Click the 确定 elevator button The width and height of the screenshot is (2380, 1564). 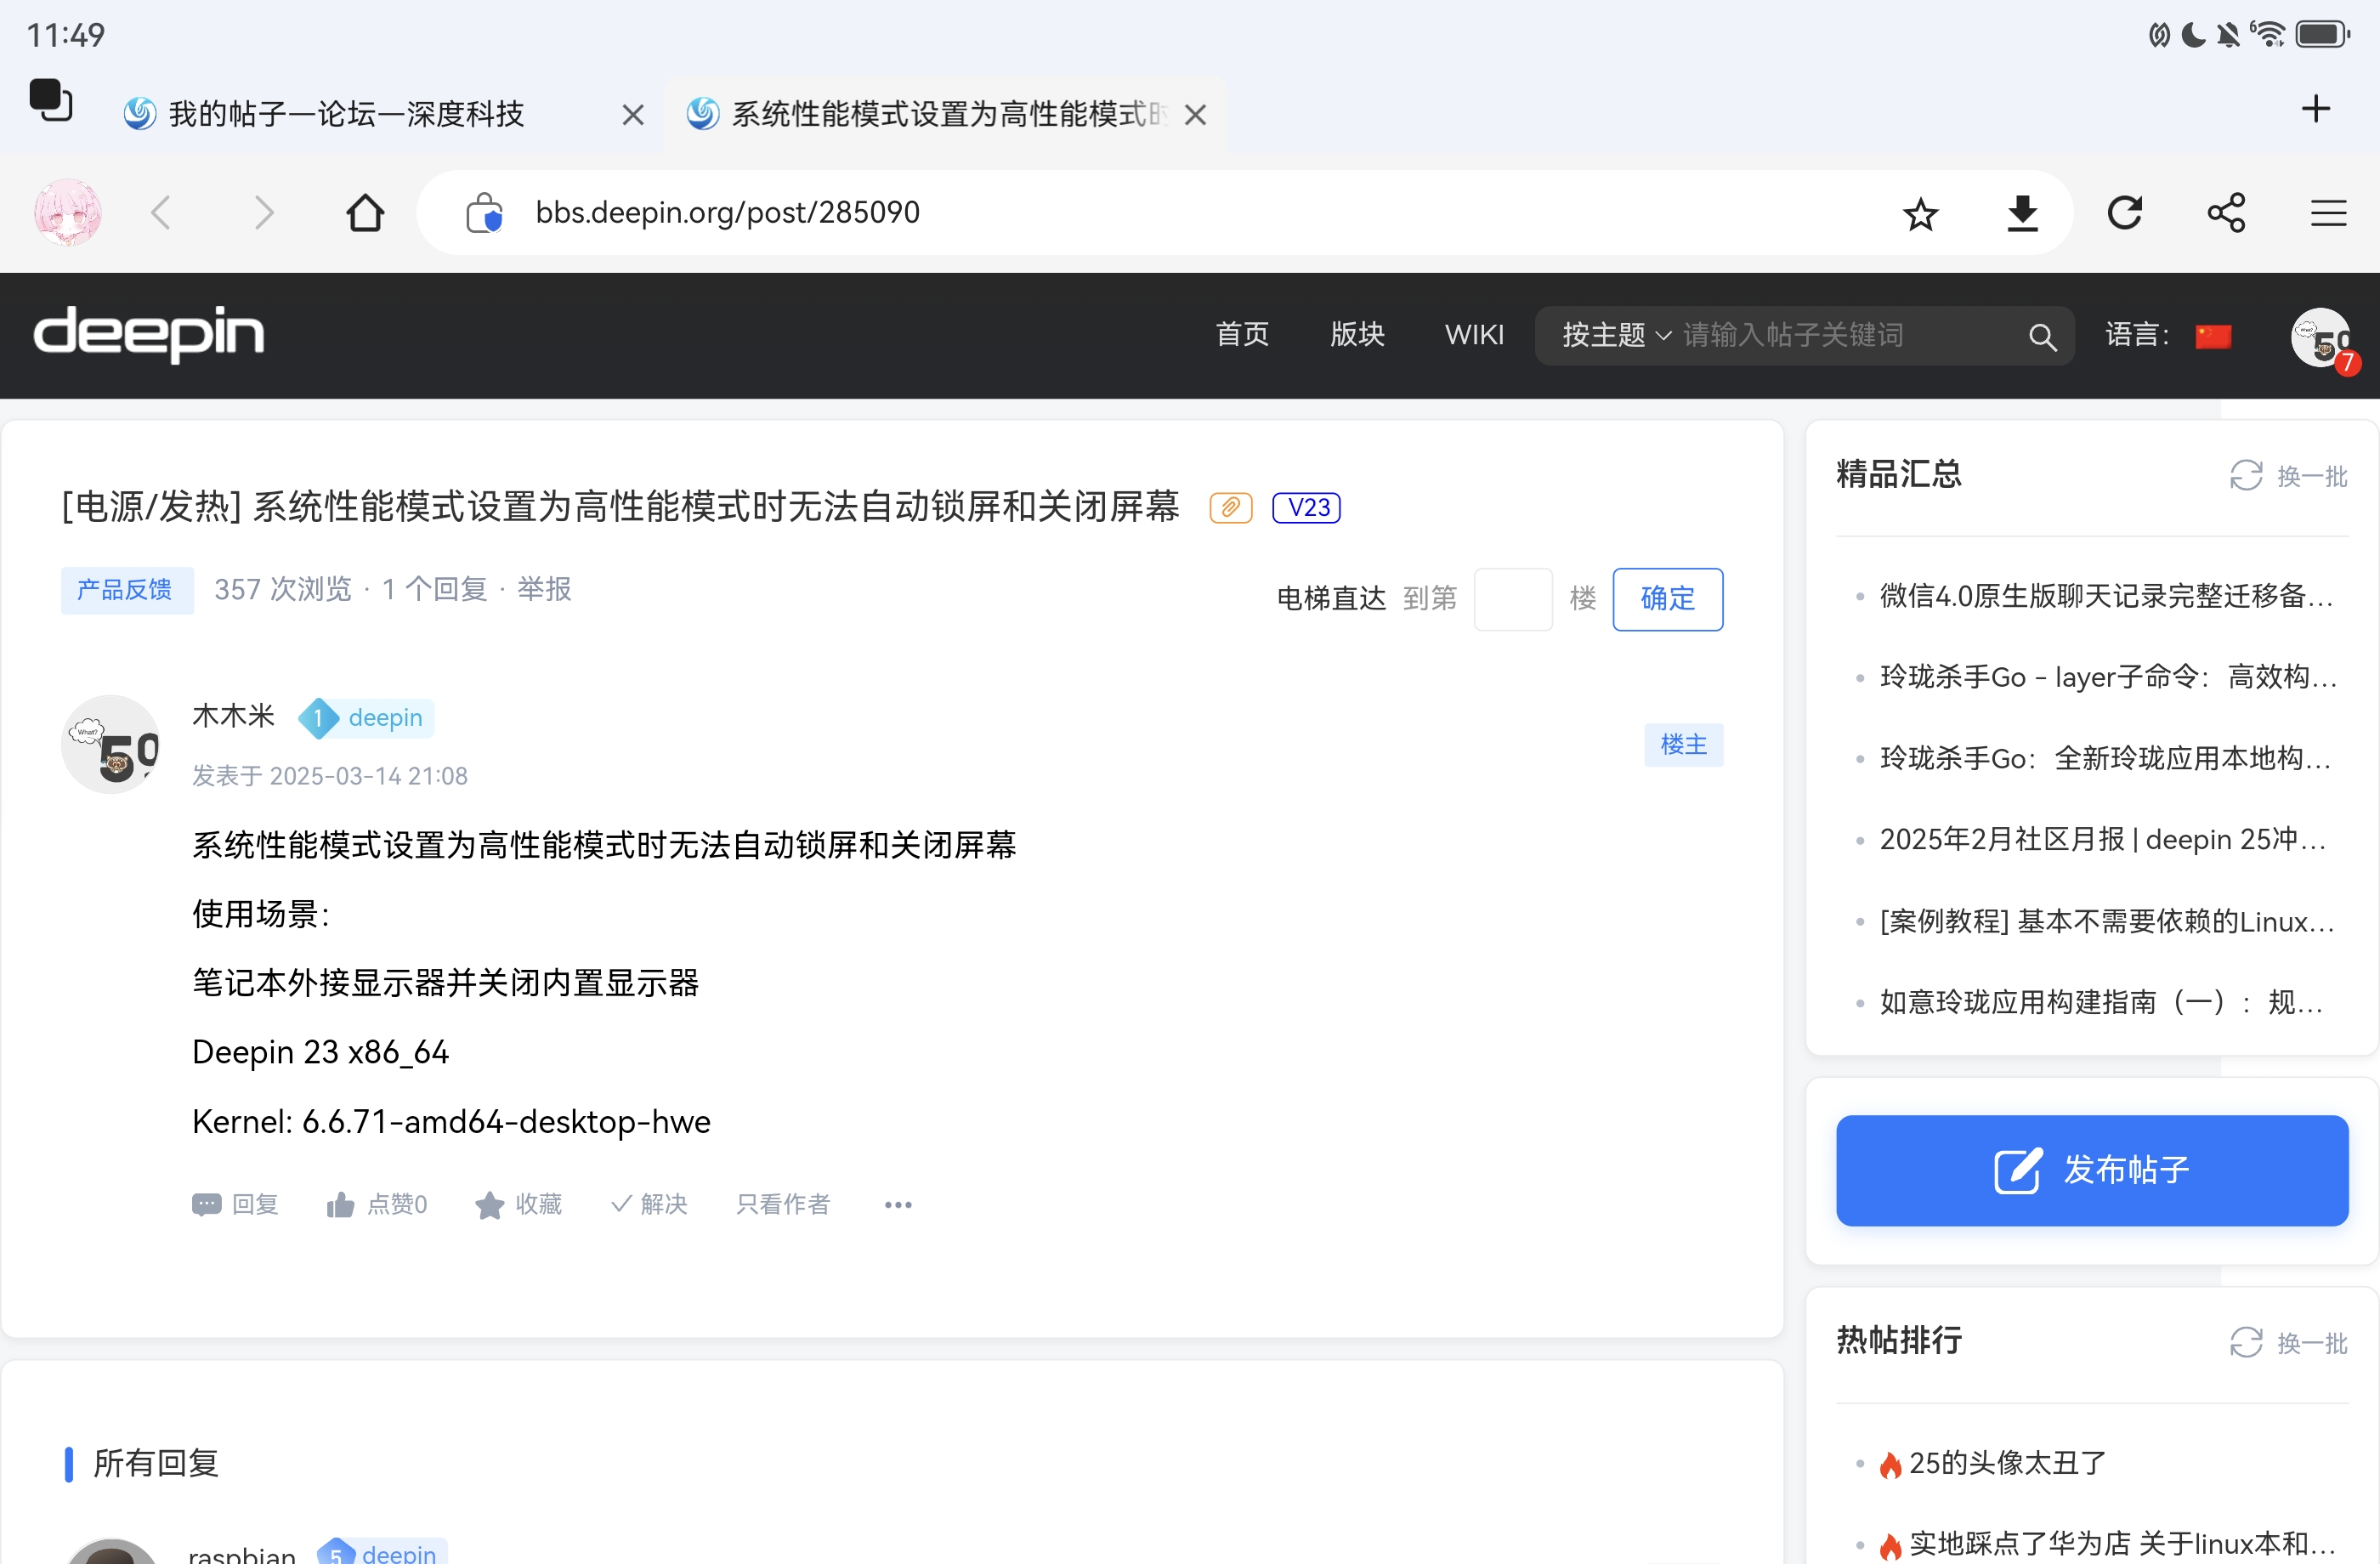[1667, 599]
